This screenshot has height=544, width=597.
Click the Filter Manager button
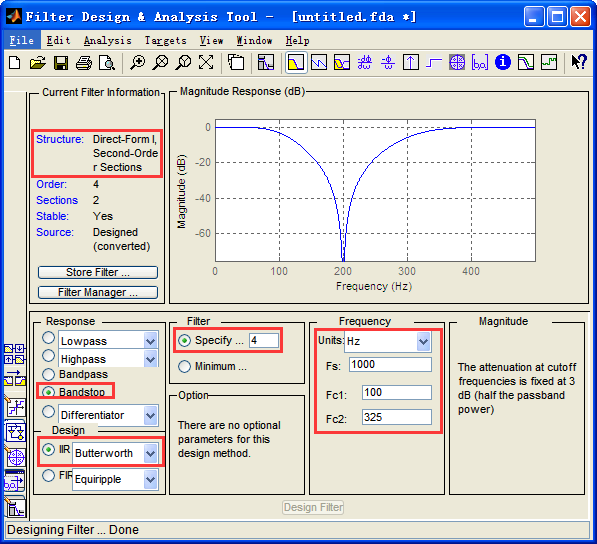click(x=98, y=292)
